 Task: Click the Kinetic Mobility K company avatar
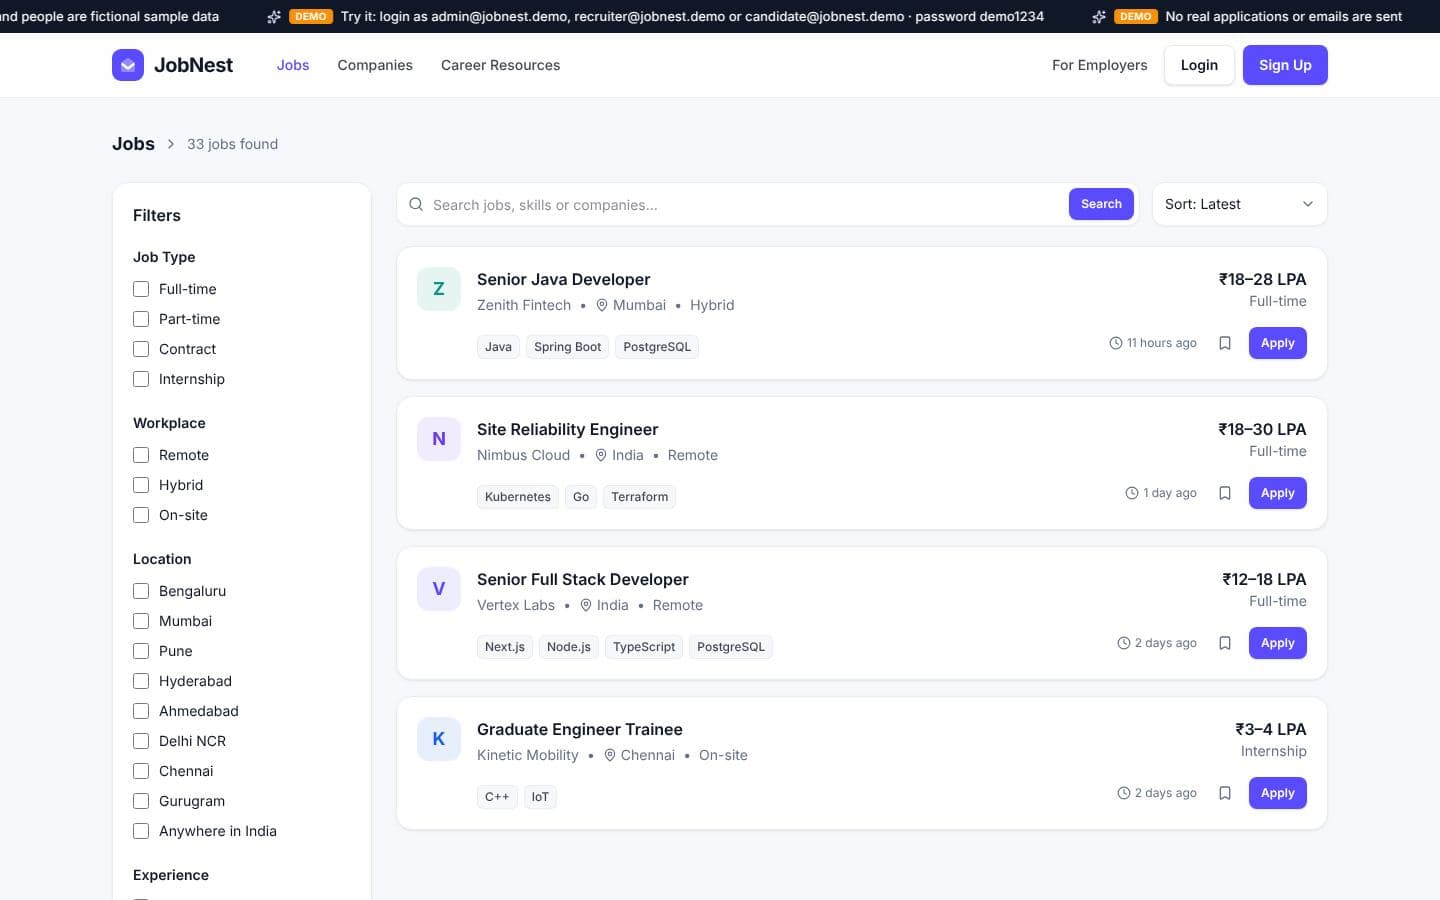pos(439,739)
